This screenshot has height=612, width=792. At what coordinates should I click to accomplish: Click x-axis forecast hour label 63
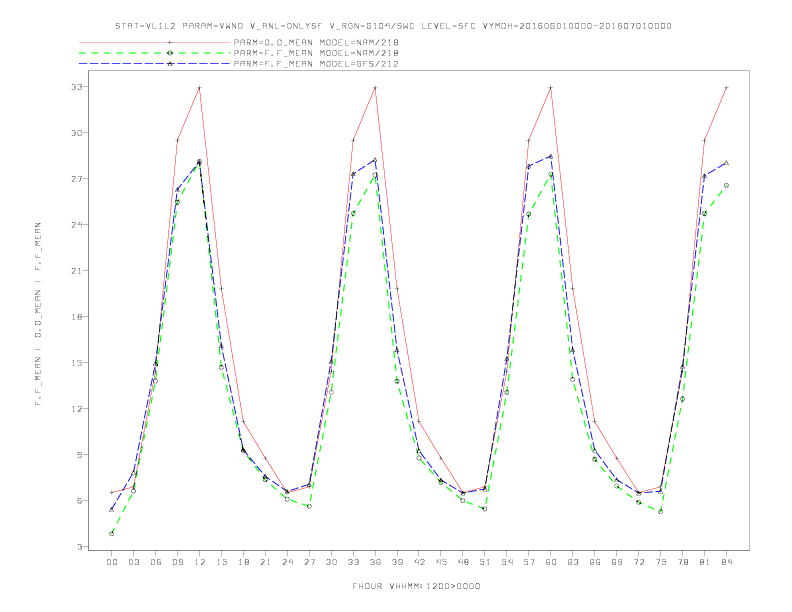click(x=573, y=562)
